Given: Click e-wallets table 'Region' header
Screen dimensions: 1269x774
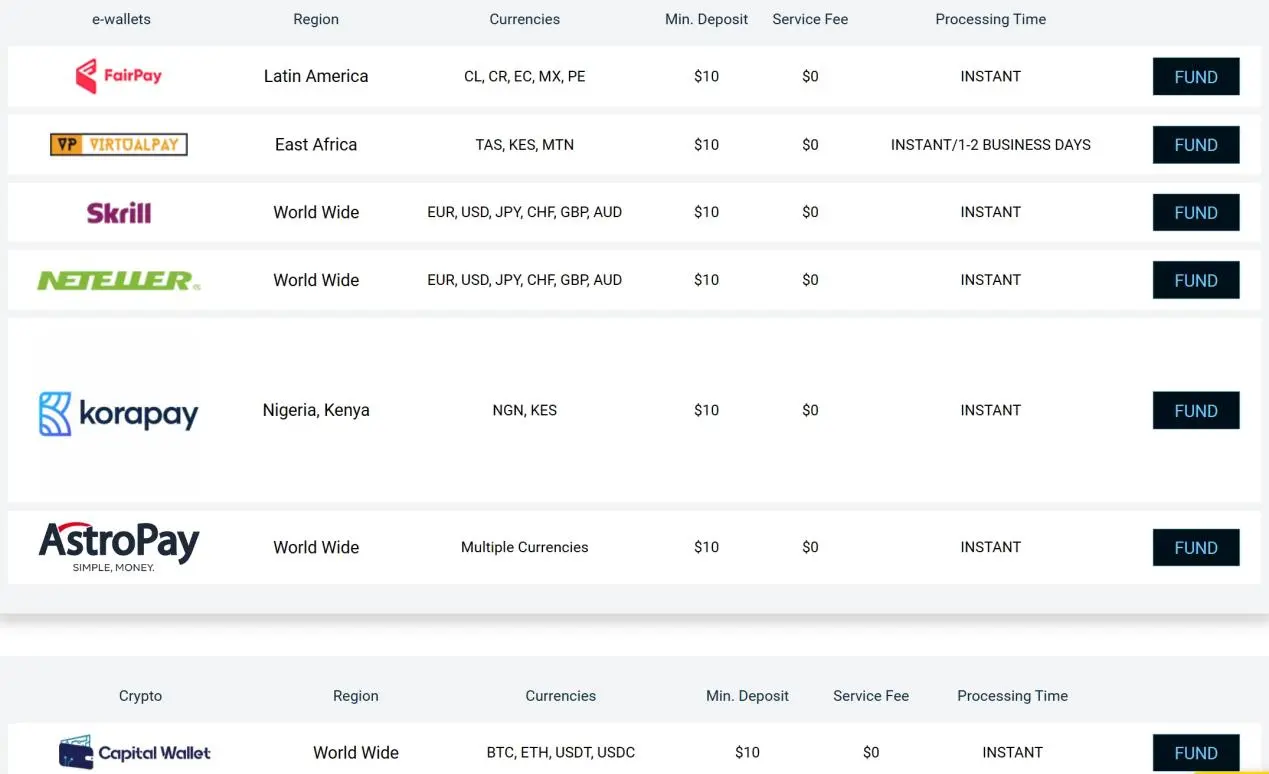Looking at the screenshot, I should click(x=316, y=19).
